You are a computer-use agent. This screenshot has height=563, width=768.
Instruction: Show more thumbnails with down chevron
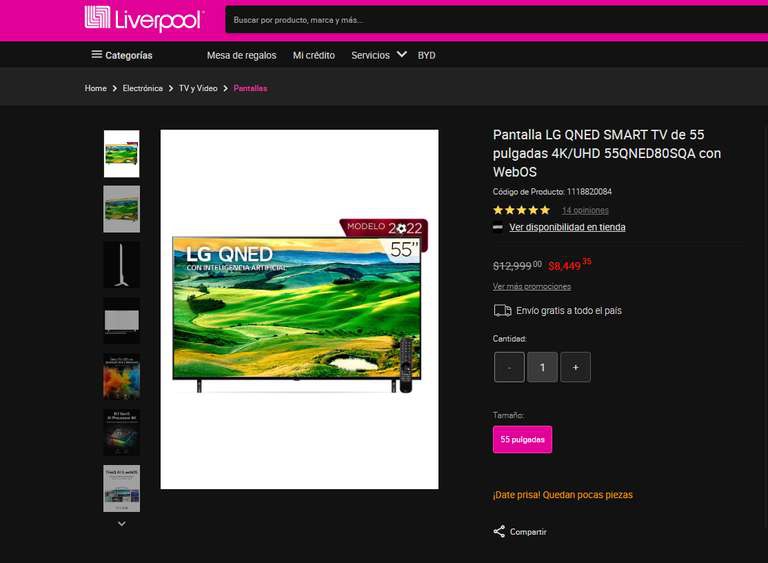(x=121, y=524)
